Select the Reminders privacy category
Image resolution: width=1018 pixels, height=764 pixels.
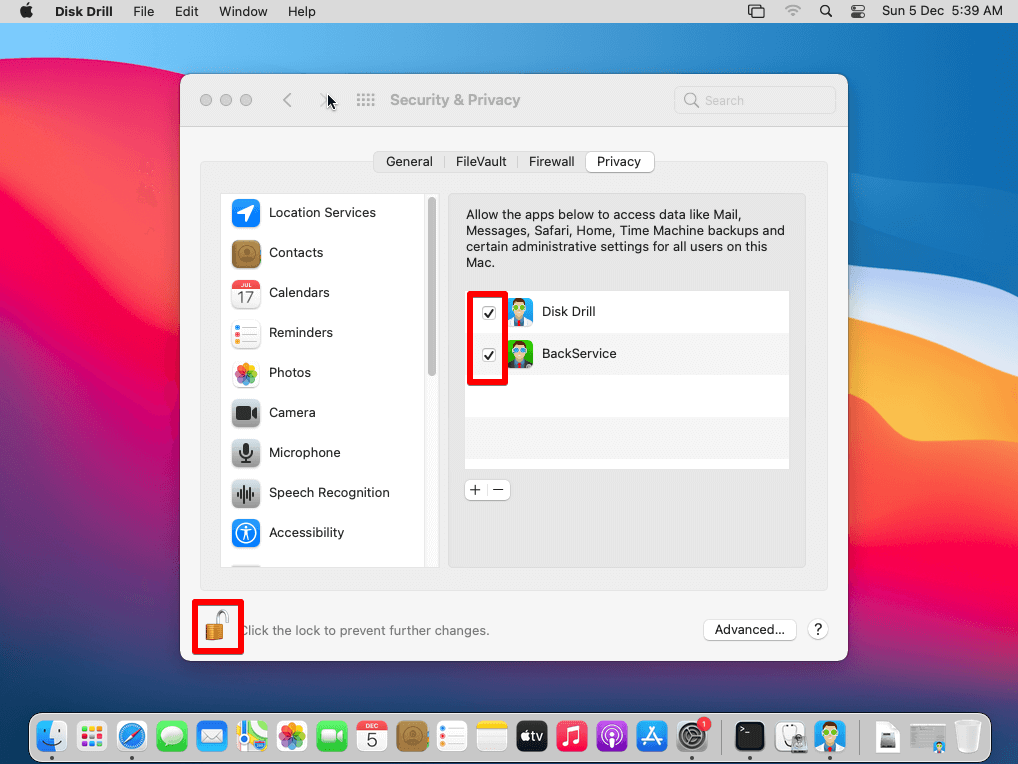tap(322, 333)
